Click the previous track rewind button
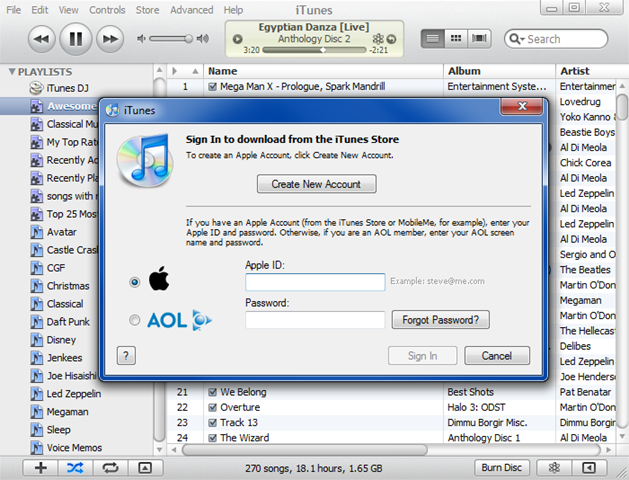Image resolution: width=629 pixels, height=480 pixels. click(41, 39)
